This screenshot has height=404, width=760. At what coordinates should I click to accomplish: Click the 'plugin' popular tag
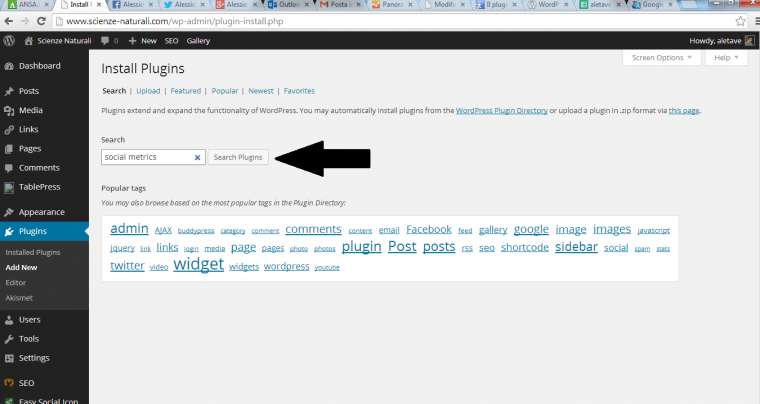(x=362, y=247)
